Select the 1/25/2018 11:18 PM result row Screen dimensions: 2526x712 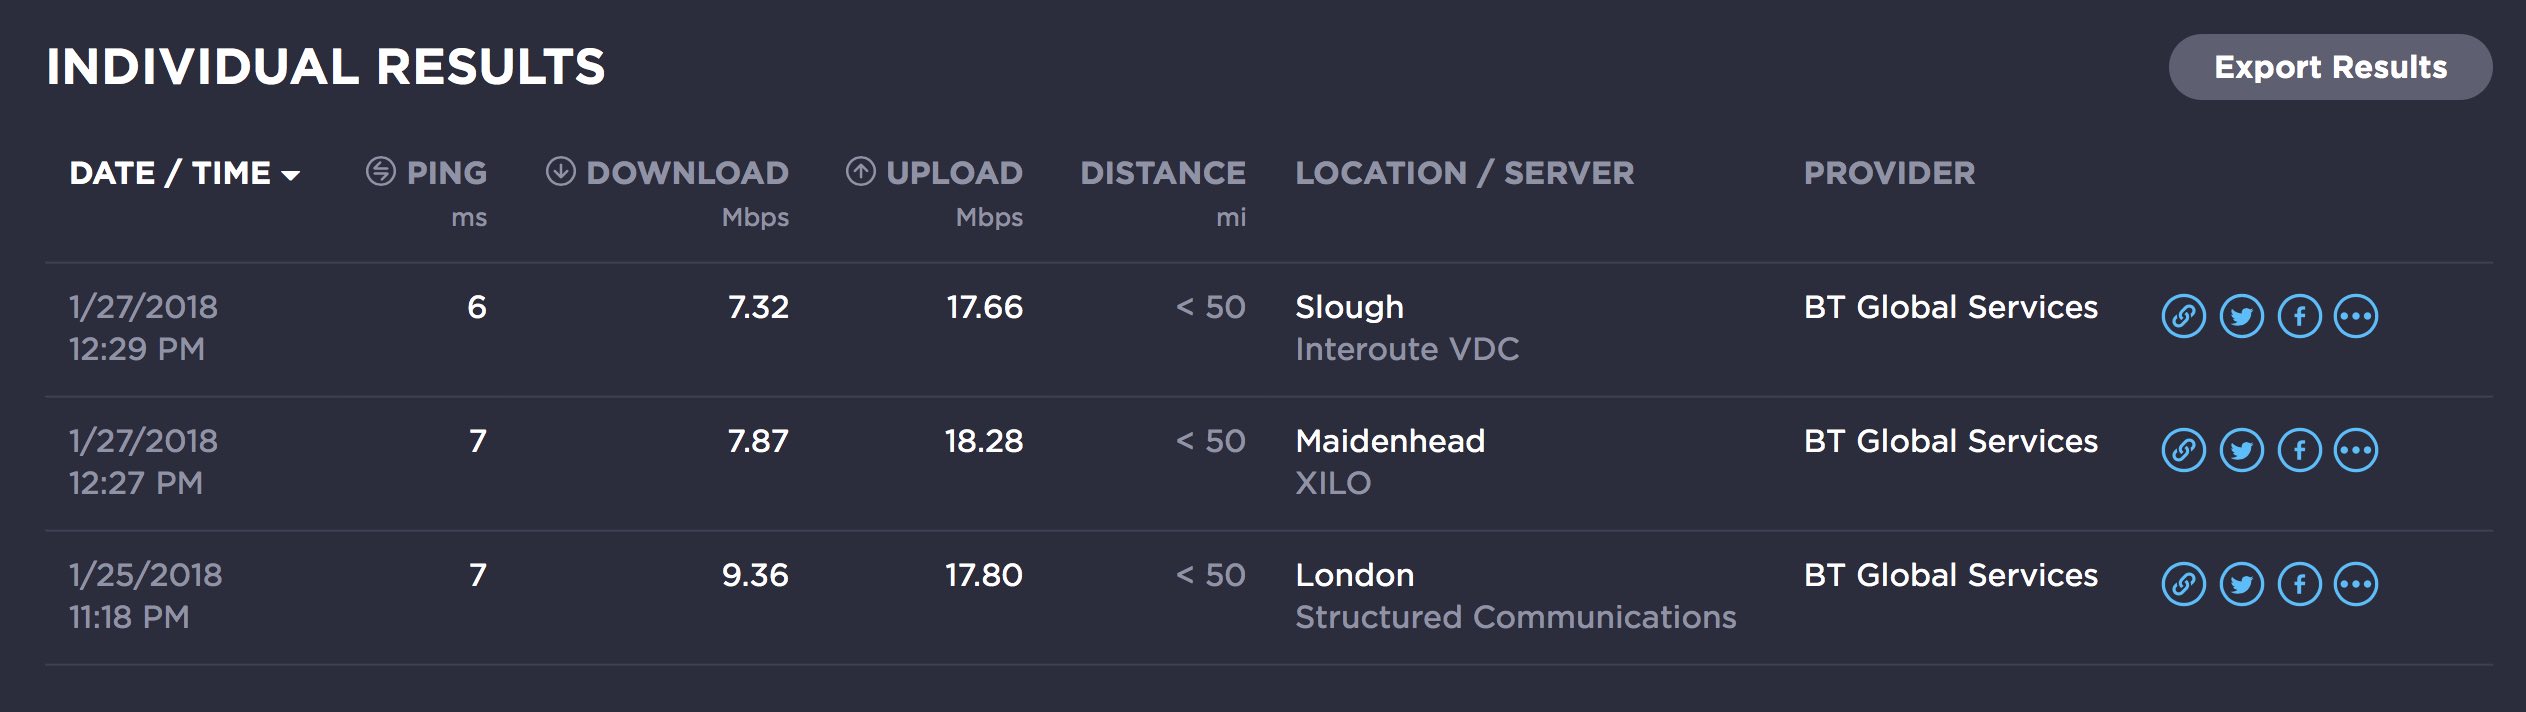coord(146,596)
